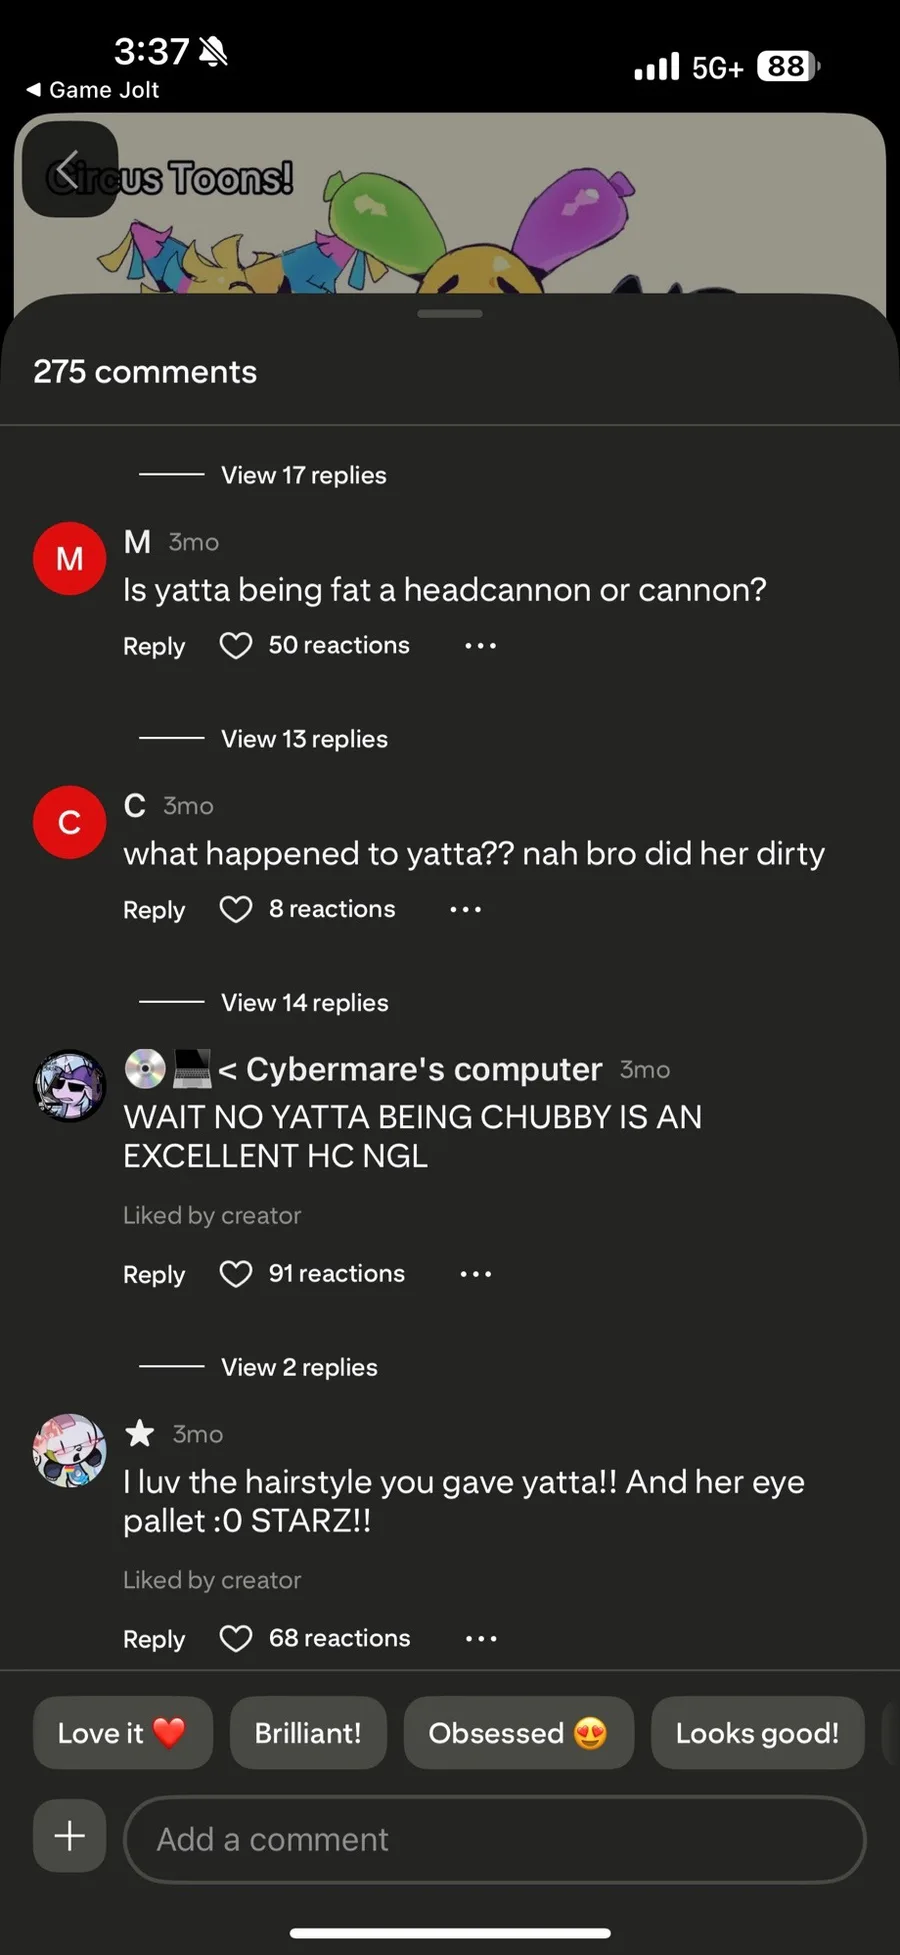Toggle heart on C's yatta comment
900x1955 pixels.
click(x=236, y=910)
